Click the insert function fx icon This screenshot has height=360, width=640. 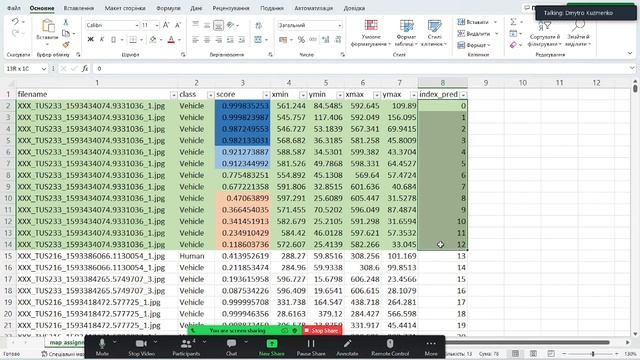pyautogui.click(x=85, y=69)
